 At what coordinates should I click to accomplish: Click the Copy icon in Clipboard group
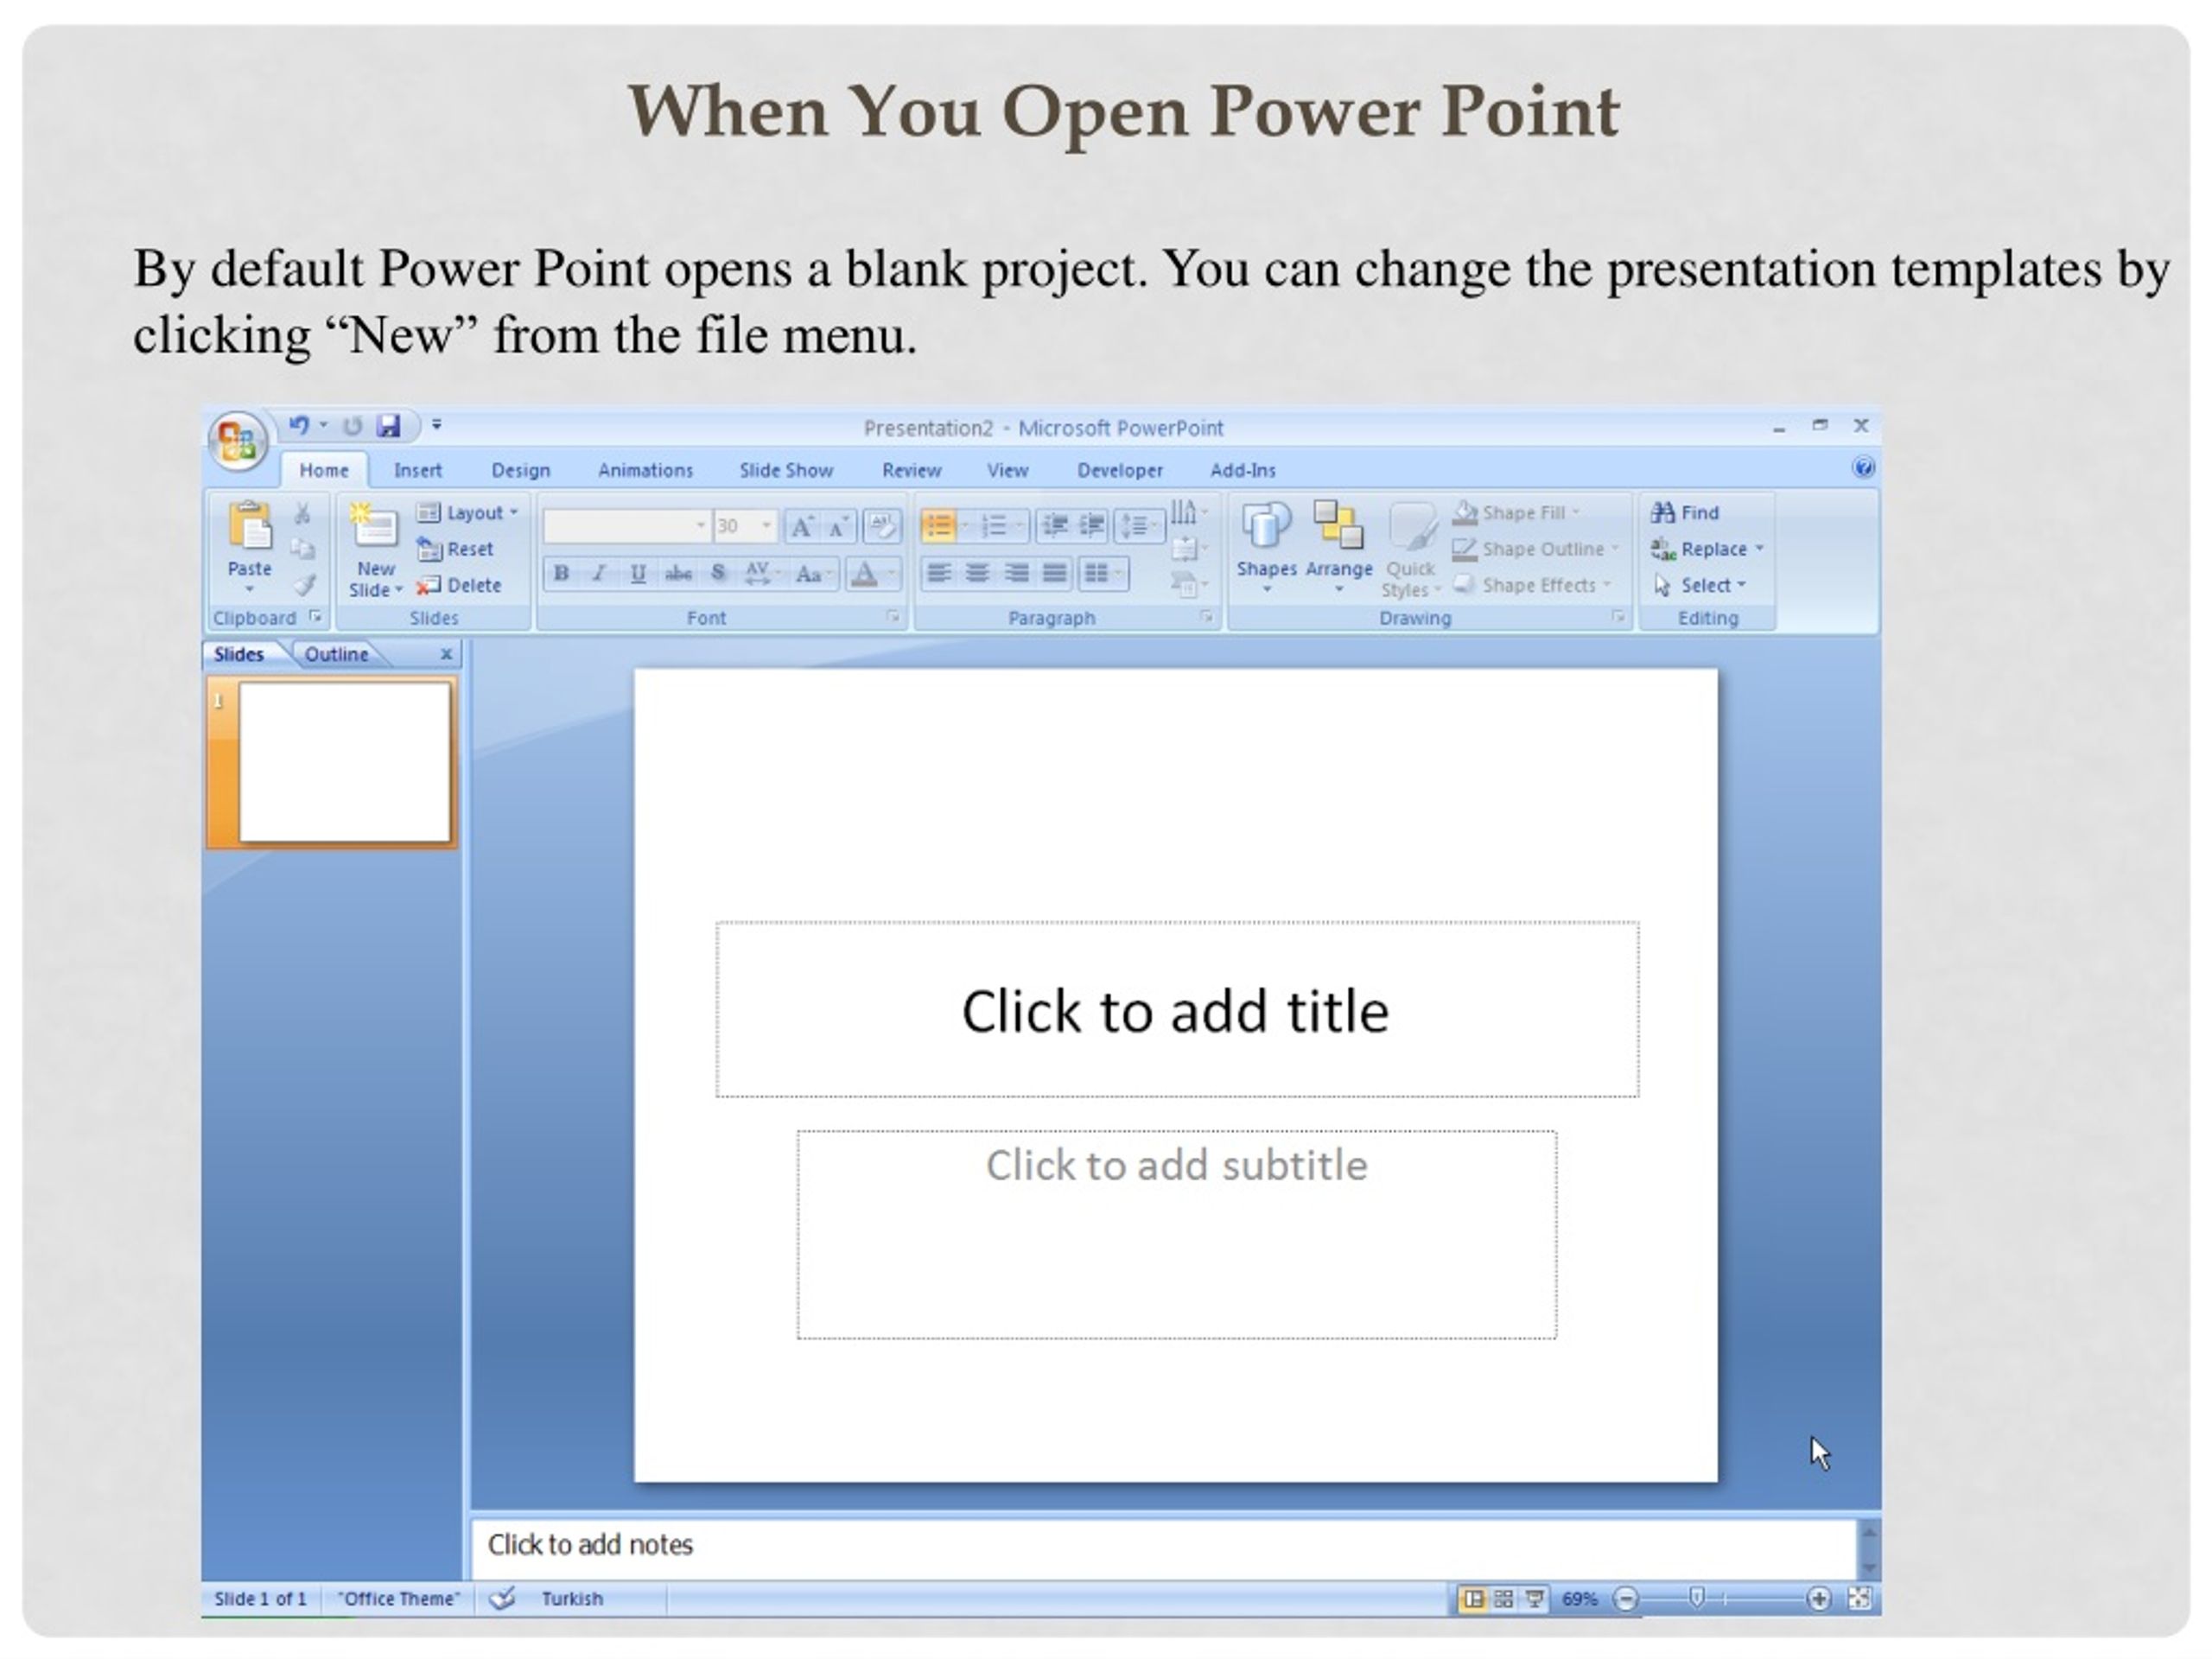click(x=302, y=550)
